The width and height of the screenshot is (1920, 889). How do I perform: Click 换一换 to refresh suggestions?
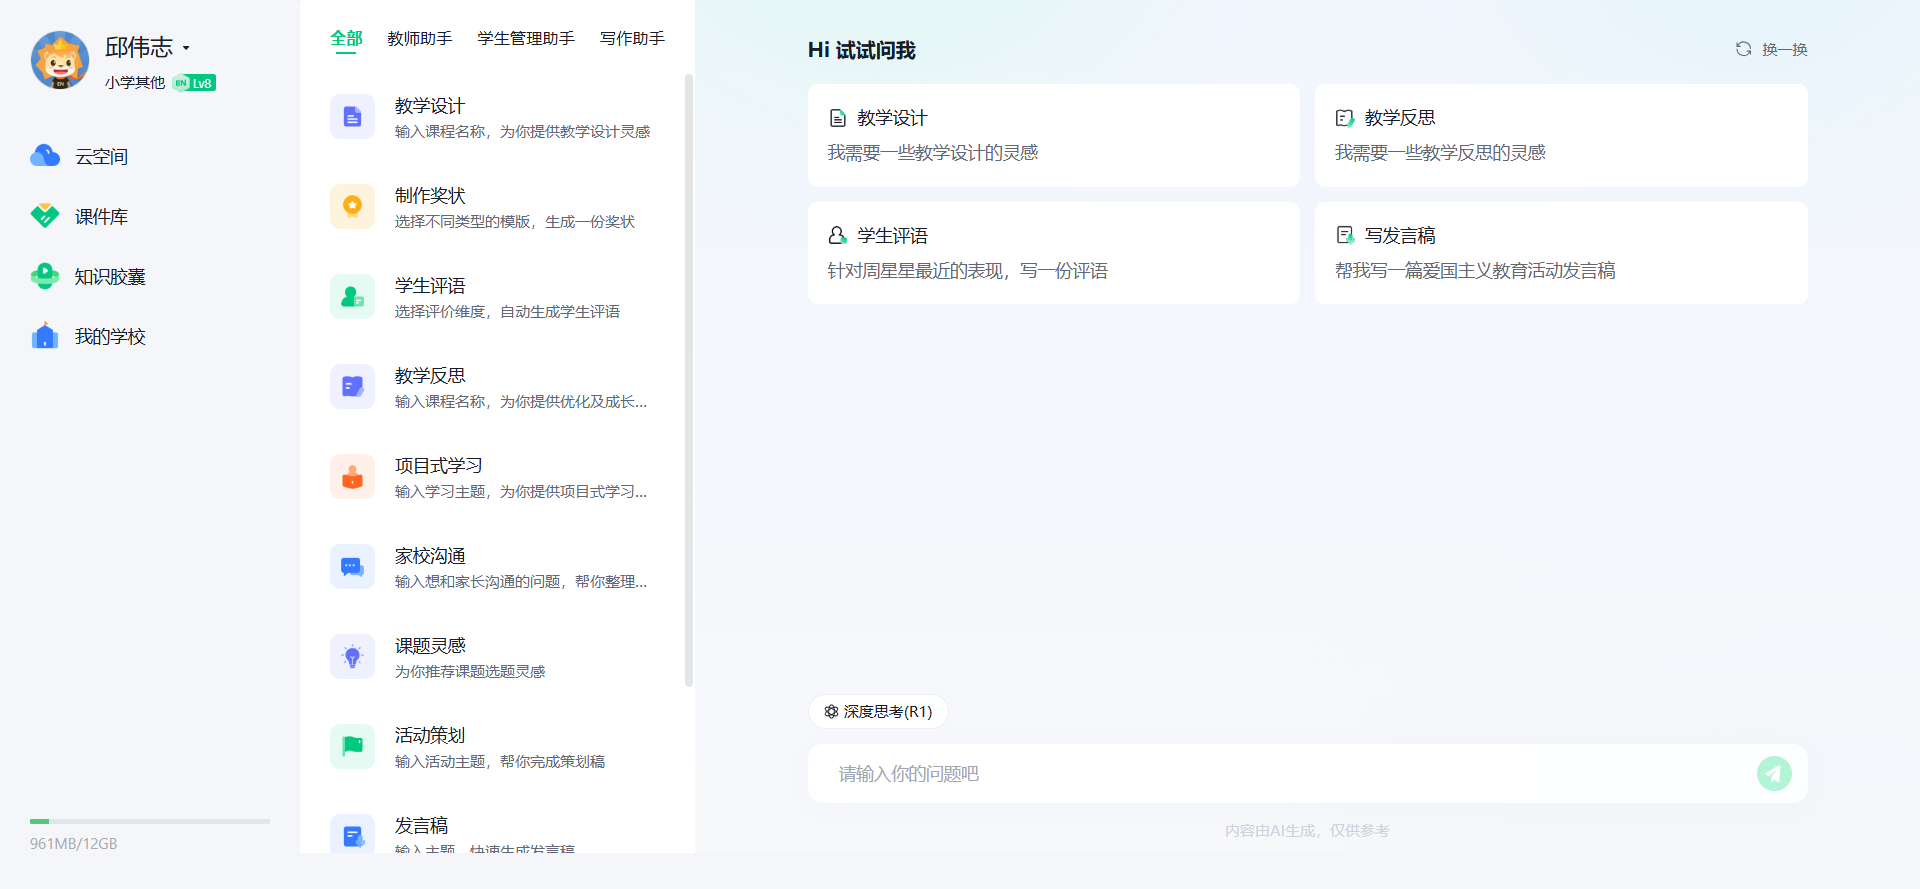tap(1772, 50)
